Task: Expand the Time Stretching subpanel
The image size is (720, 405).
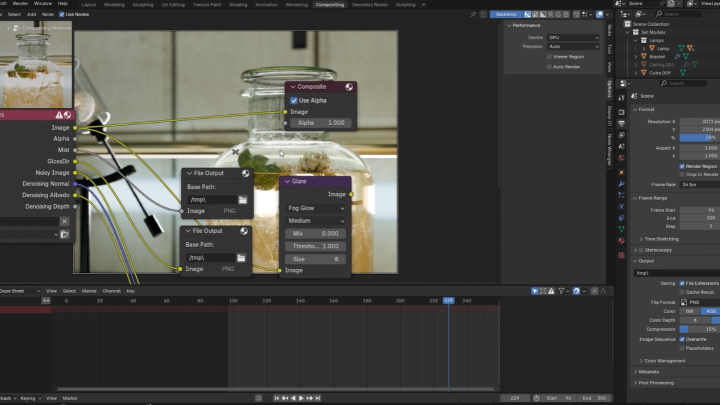Action: click(661, 239)
